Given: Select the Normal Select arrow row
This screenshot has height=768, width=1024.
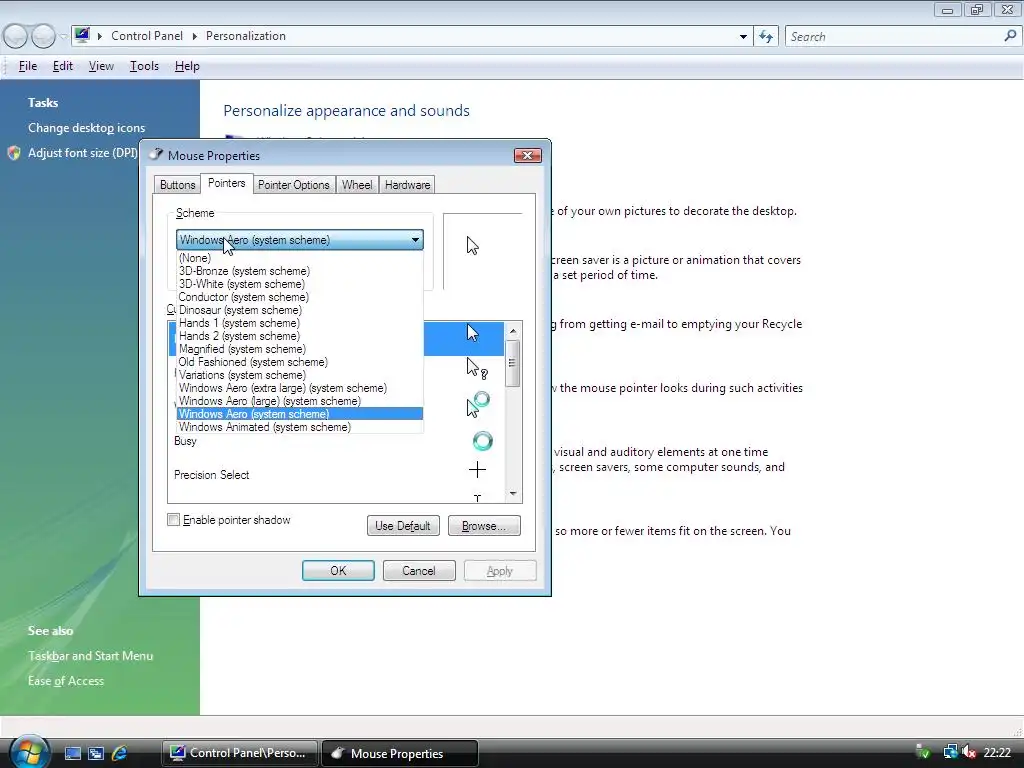Looking at the screenshot, I should [464, 339].
